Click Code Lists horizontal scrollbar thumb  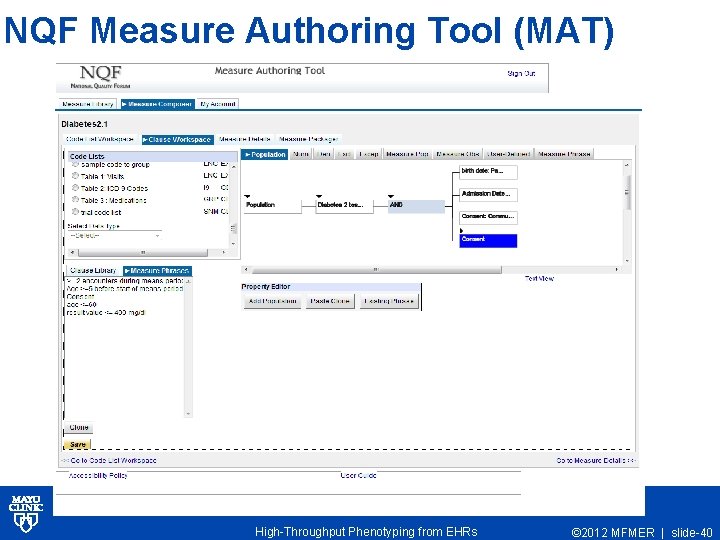click(143, 253)
